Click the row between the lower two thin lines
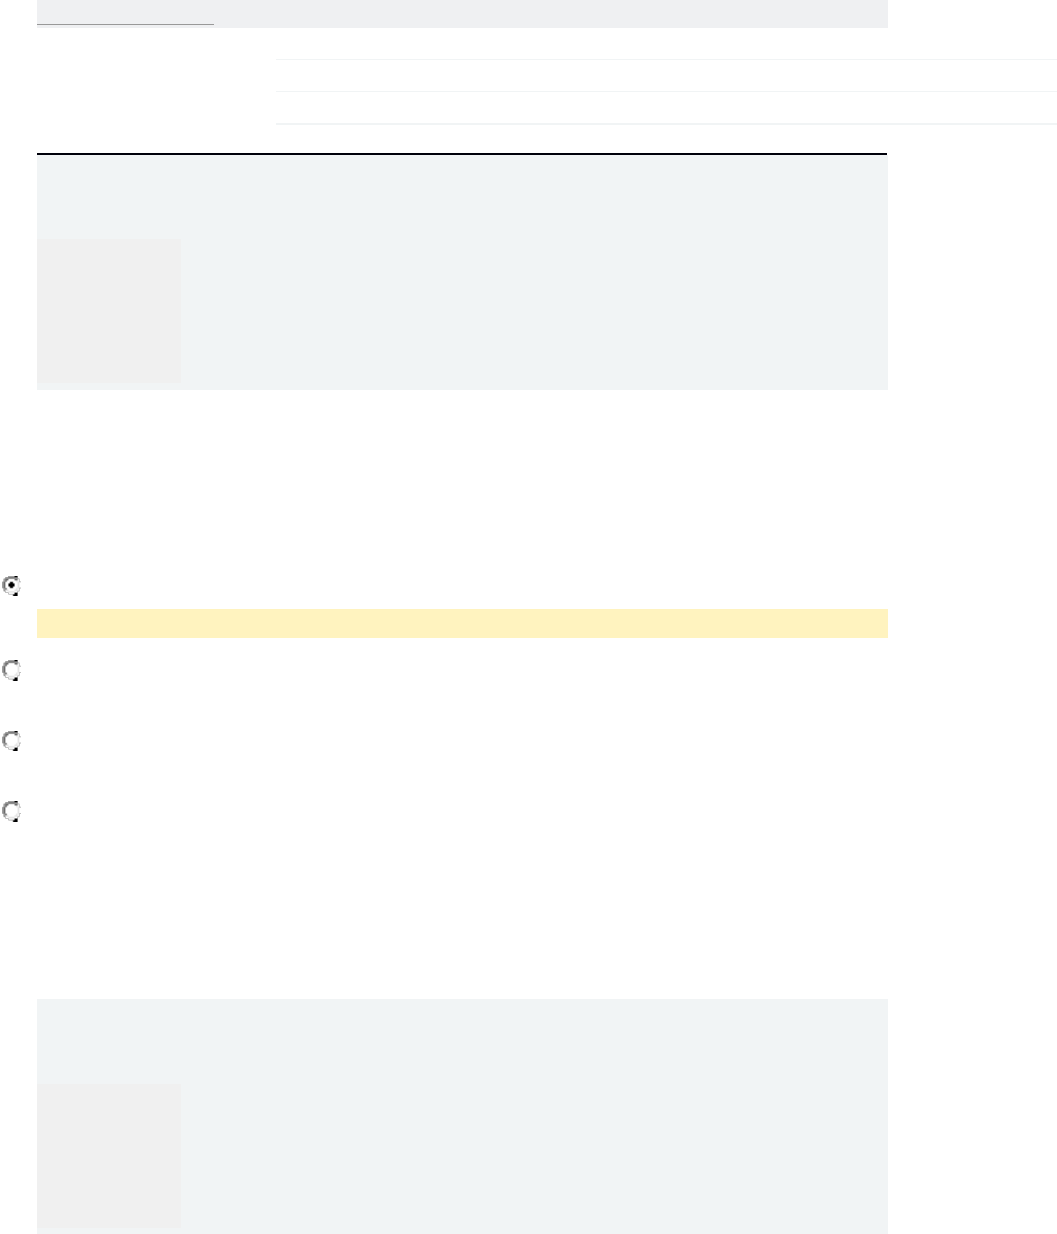1057x1234 pixels. point(665,108)
